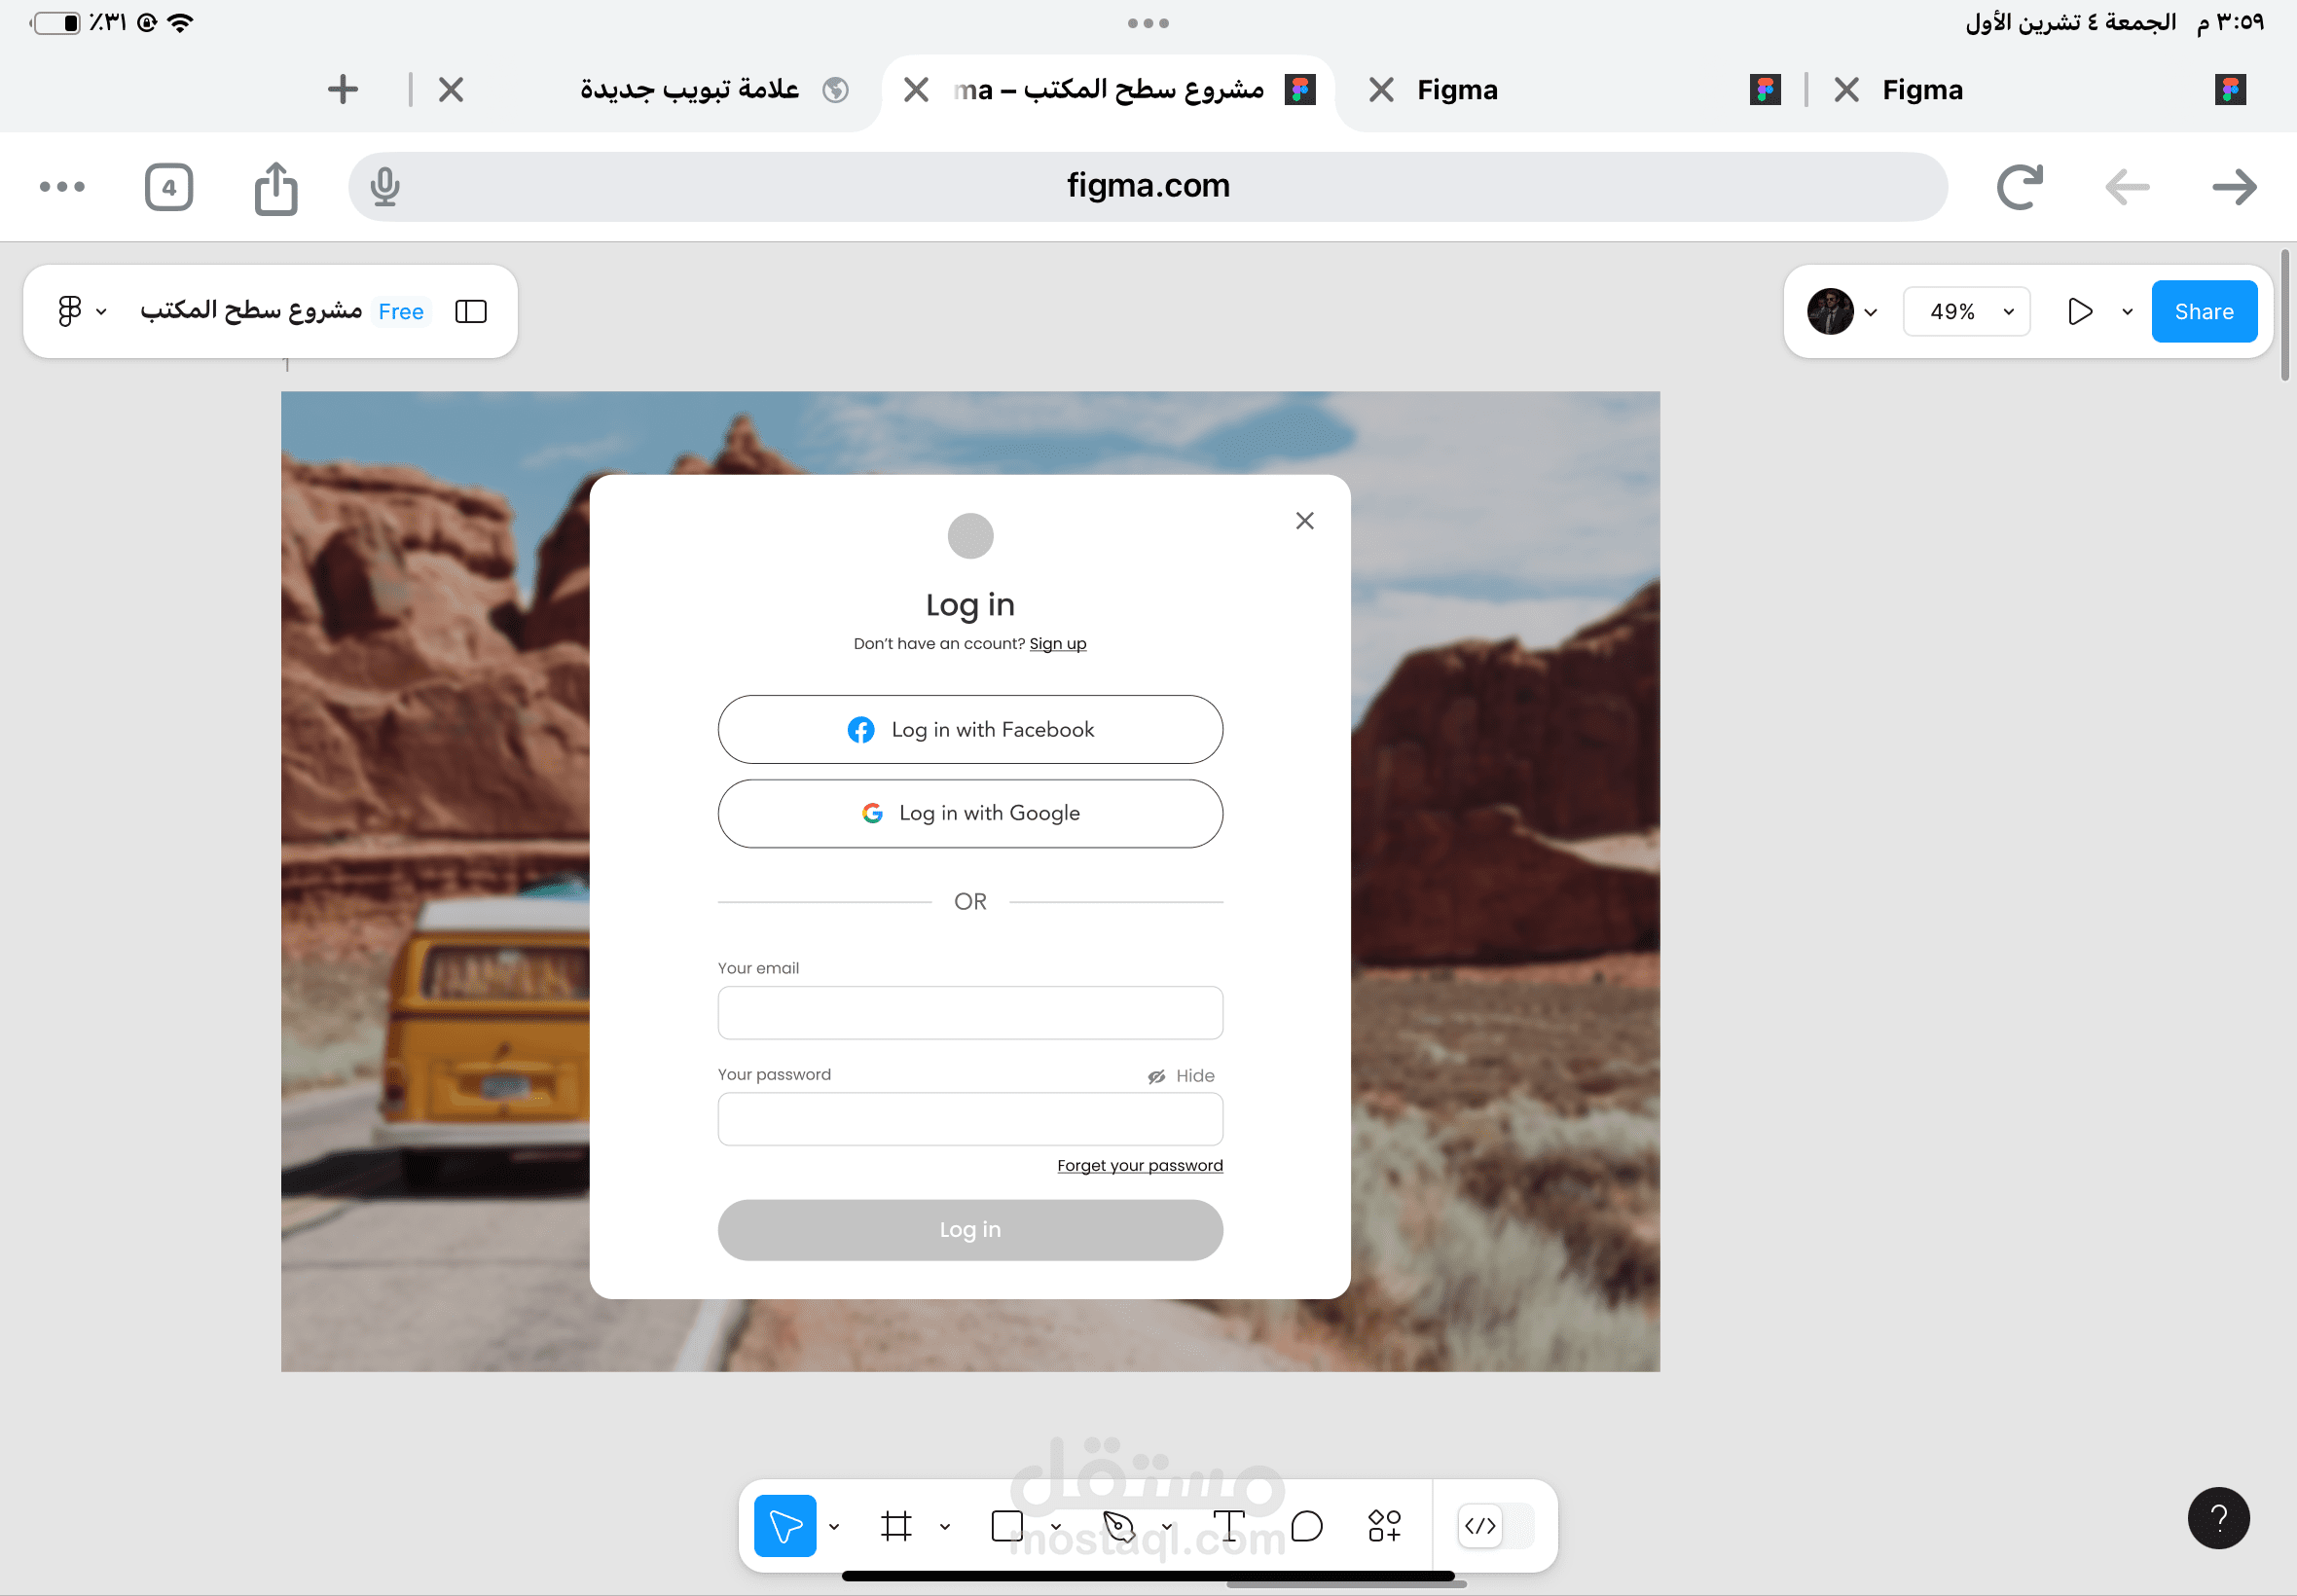Image resolution: width=2297 pixels, height=1596 pixels.
Task: Toggle the Hide password eye icon
Action: tap(1156, 1076)
